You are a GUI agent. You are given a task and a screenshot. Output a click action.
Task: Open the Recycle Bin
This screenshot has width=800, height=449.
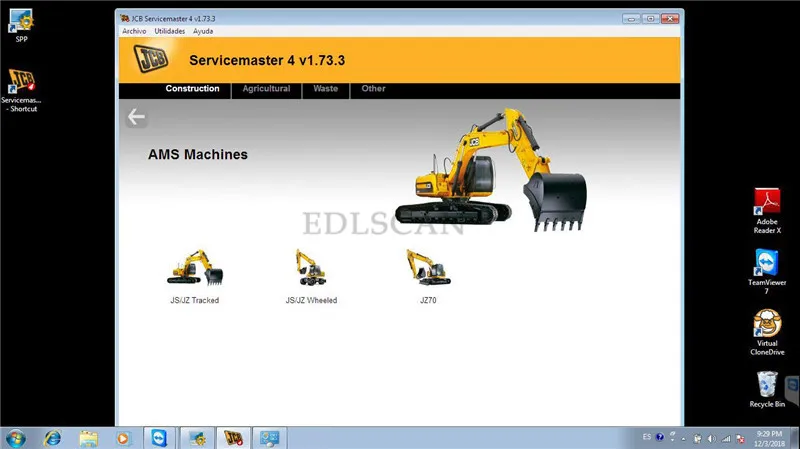point(767,389)
